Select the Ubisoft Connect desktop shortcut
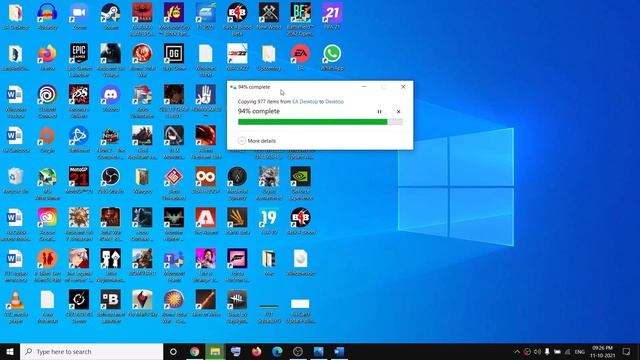Image resolution: width=640 pixels, height=360 pixels. pos(47,101)
